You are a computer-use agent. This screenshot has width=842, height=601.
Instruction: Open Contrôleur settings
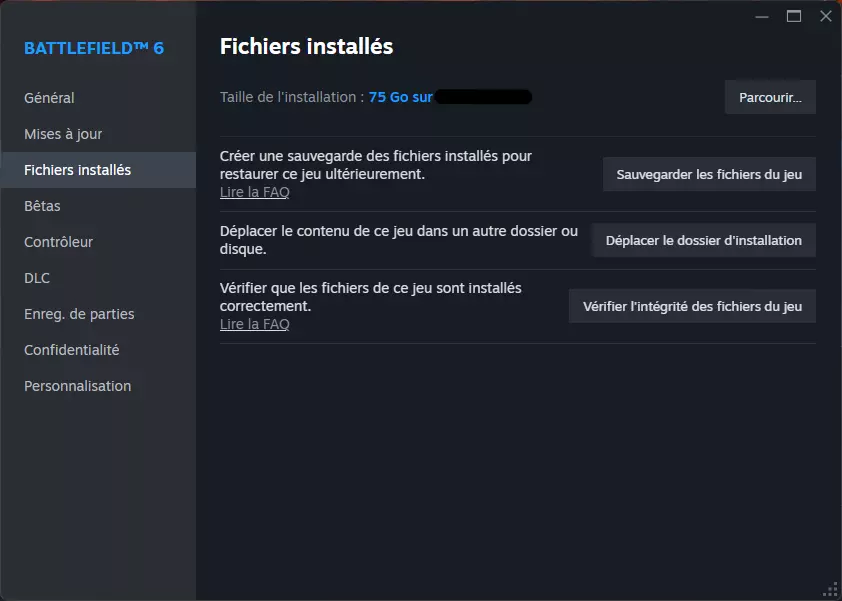58,242
